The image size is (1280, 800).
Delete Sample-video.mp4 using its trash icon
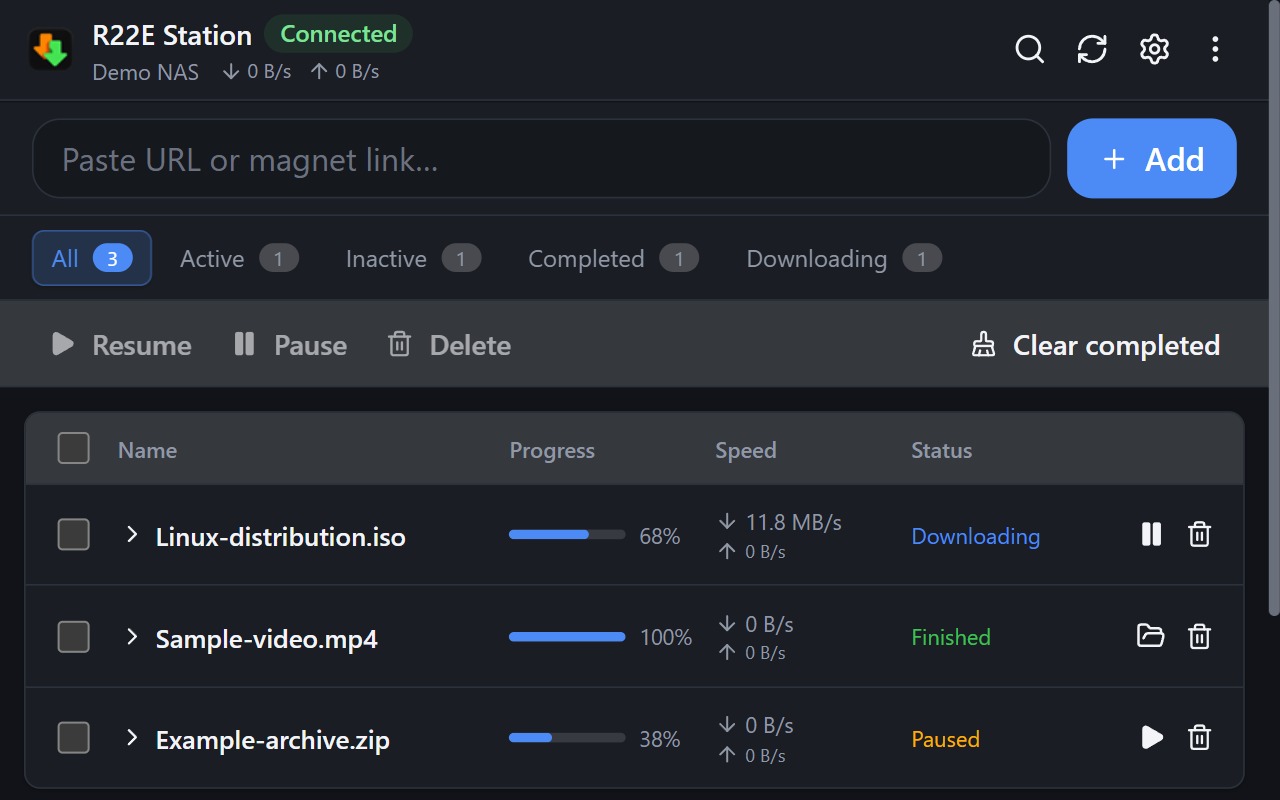[x=1199, y=636]
